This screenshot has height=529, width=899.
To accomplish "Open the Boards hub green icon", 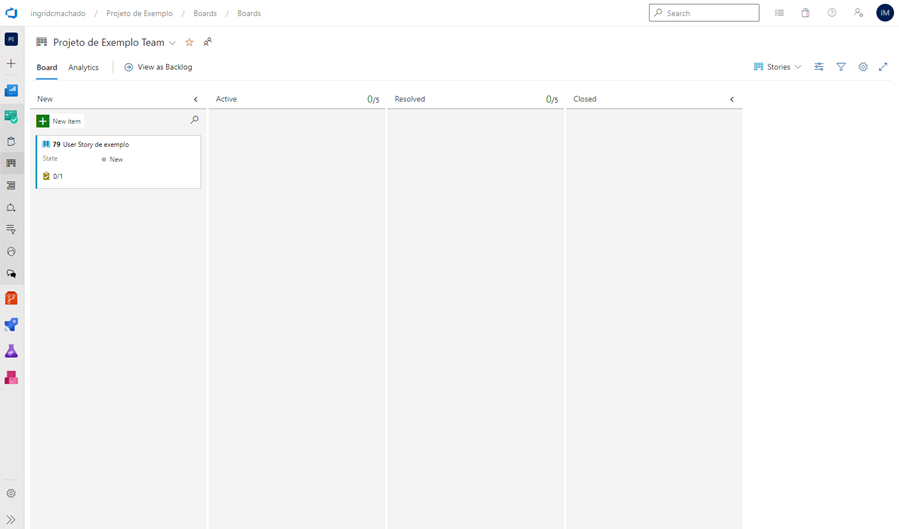I will coord(11,116).
